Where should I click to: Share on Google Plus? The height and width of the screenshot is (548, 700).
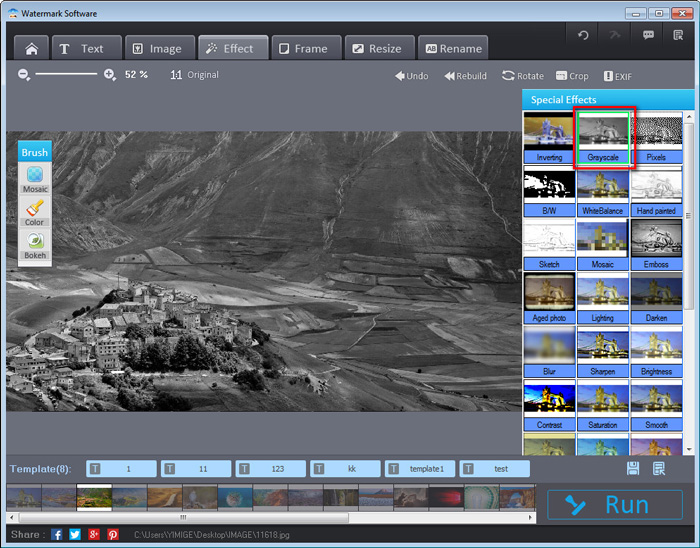coord(94,534)
